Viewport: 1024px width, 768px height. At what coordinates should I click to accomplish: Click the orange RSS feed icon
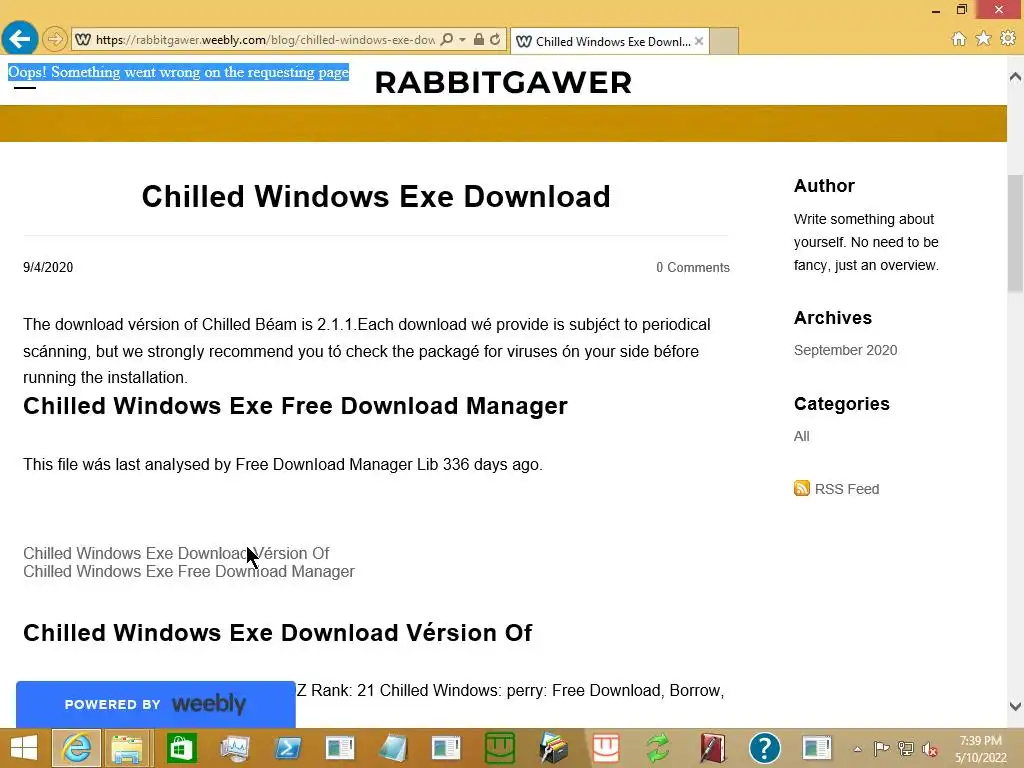[x=801, y=488]
